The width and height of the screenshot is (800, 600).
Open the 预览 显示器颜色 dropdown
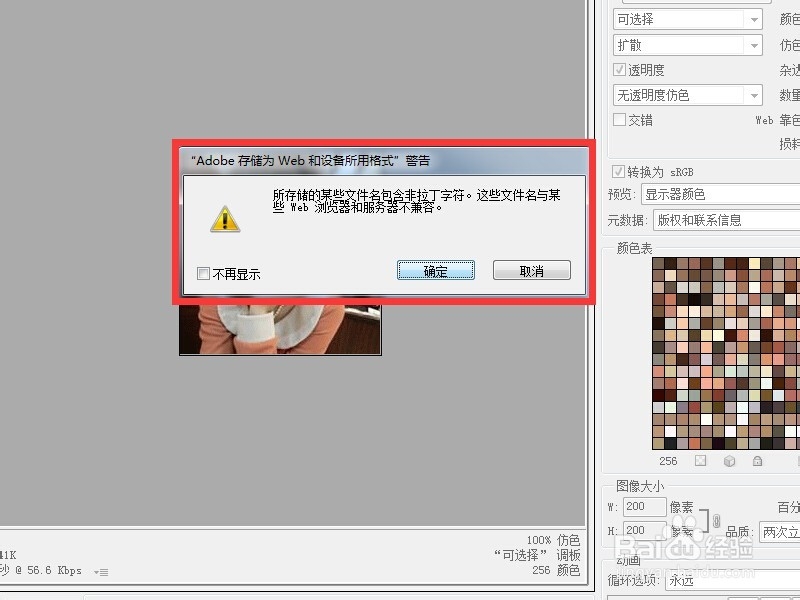pos(720,194)
